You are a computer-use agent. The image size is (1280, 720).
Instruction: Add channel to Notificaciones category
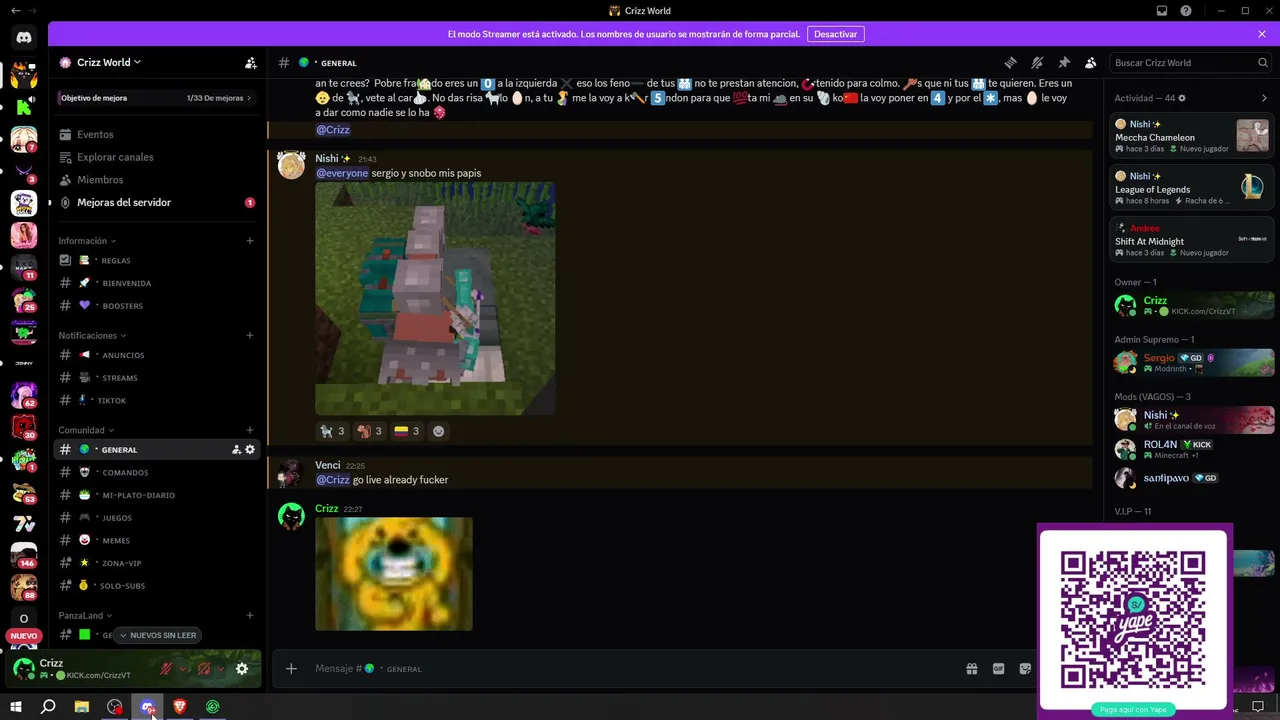coord(250,336)
